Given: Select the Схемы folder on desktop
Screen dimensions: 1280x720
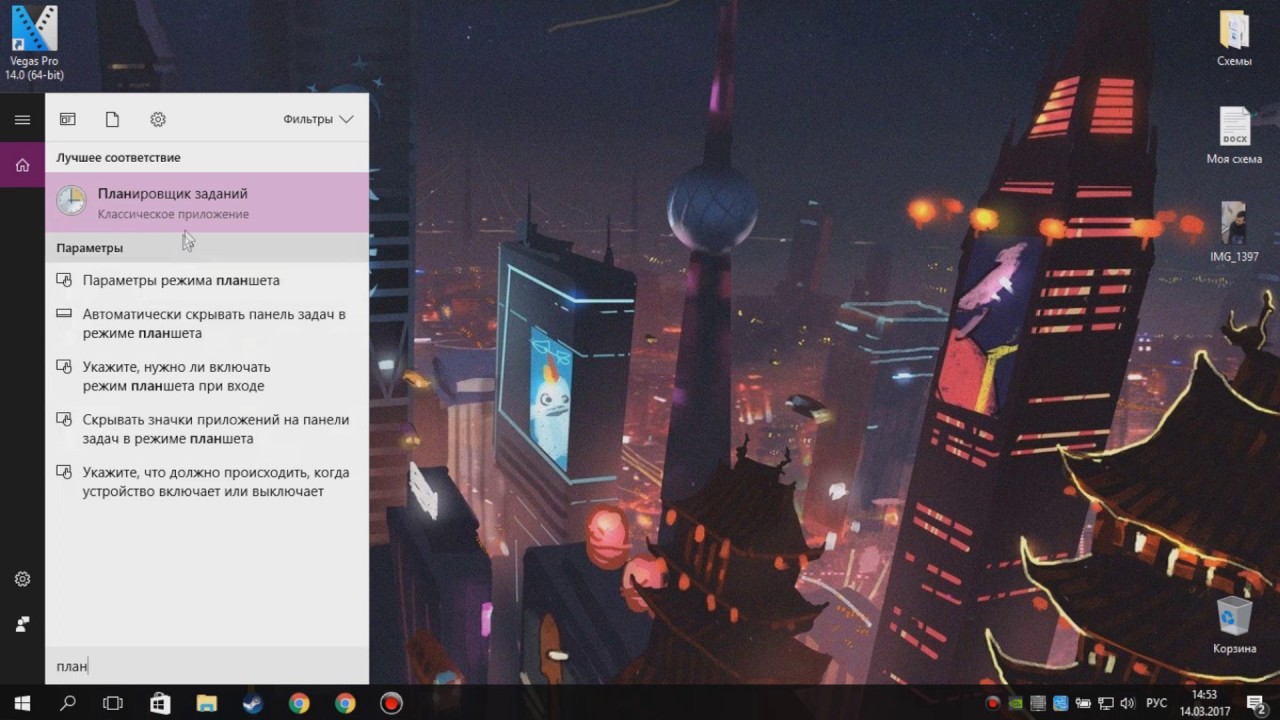Looking at the screenshot, I should tap(1234, 38).
